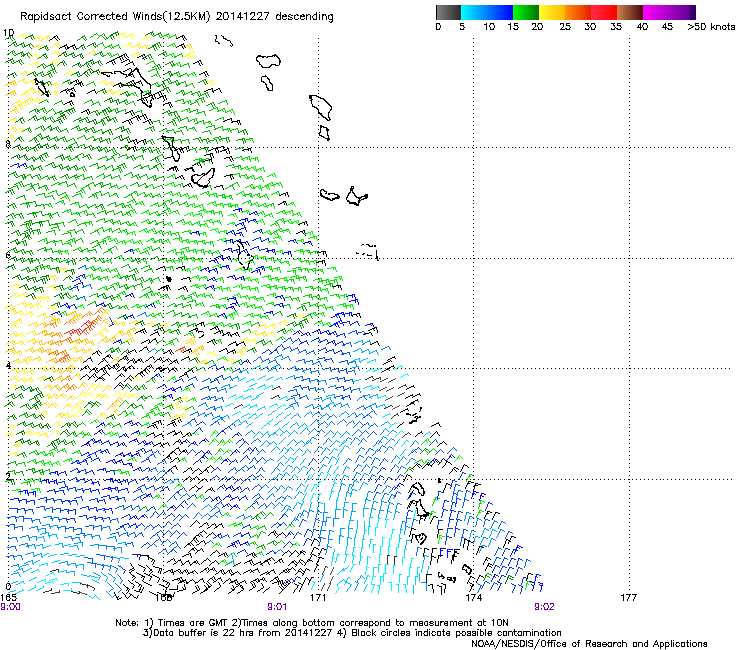The height and width of the screenshot is (650, 740).
Task: Click the 'NOAA/NESDIS/Office of Research and Applications' credit
Action: tap(589, 644)
